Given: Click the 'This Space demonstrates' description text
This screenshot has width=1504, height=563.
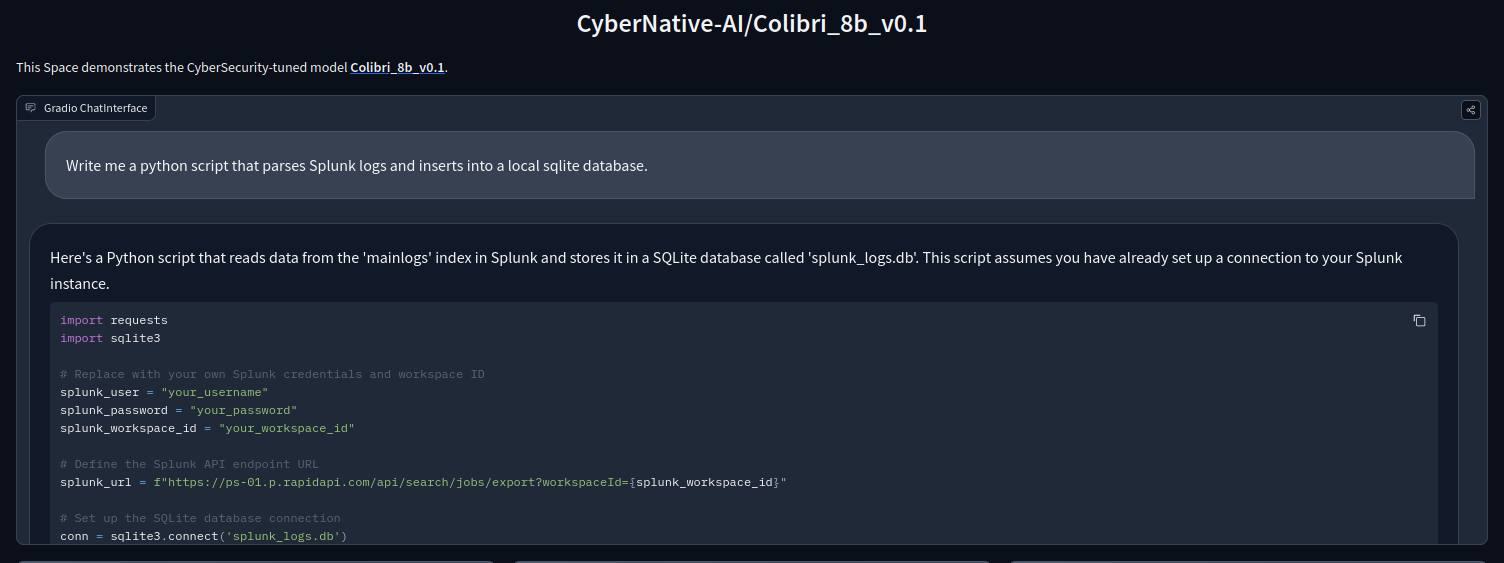Looking at the screenshot, I should tap(180, 68).
